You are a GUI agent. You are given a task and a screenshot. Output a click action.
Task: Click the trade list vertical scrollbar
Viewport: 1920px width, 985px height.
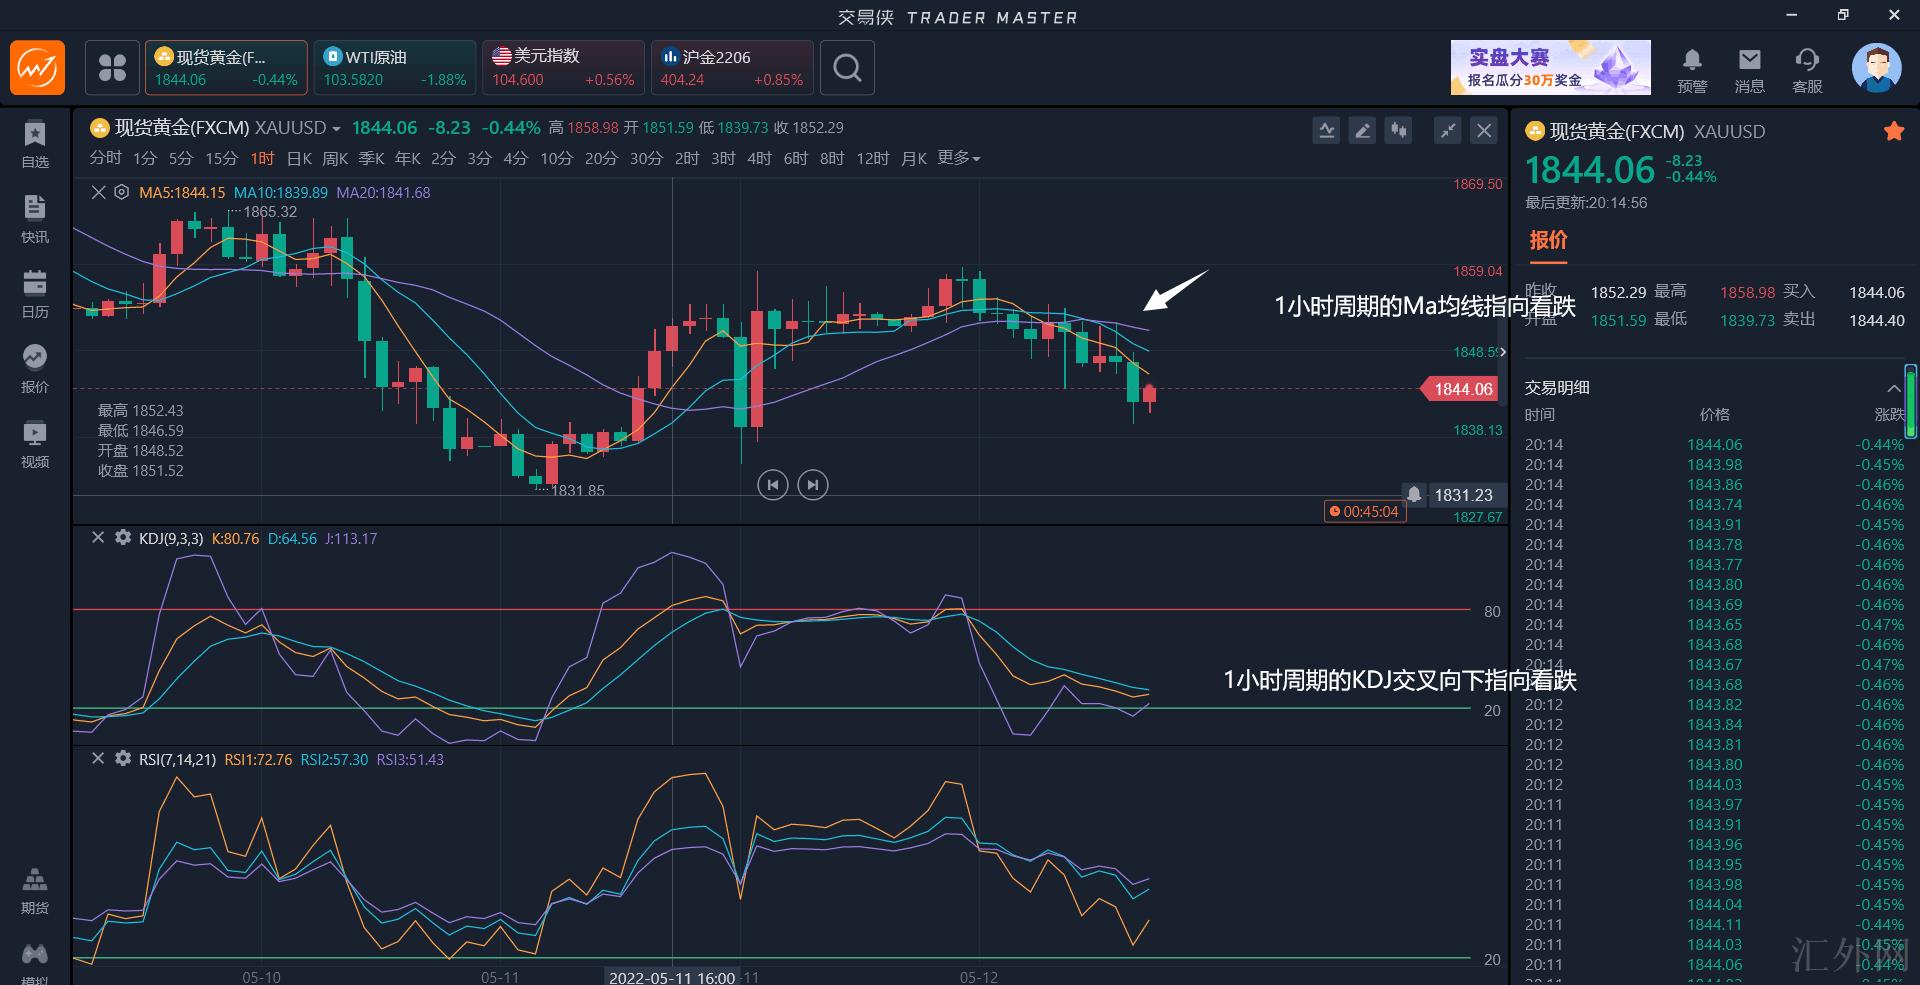1911,402
